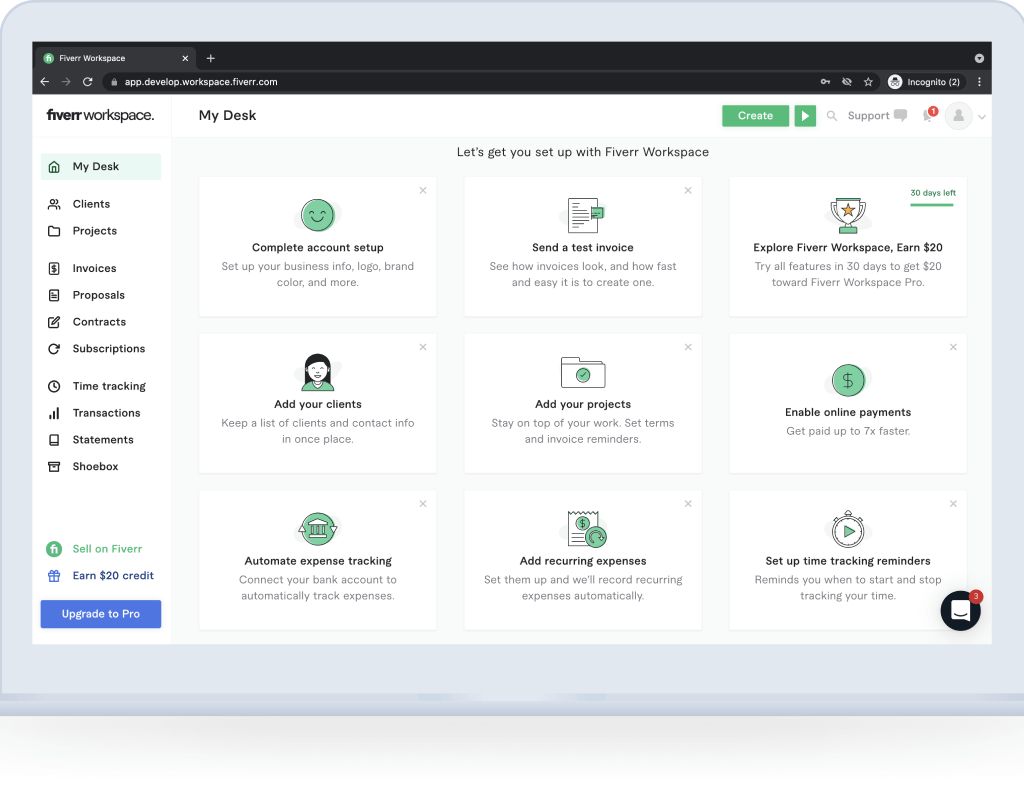Click the trophy icon on Explore card
This screenshot has height=800, width=1024.
coord(848,215)
